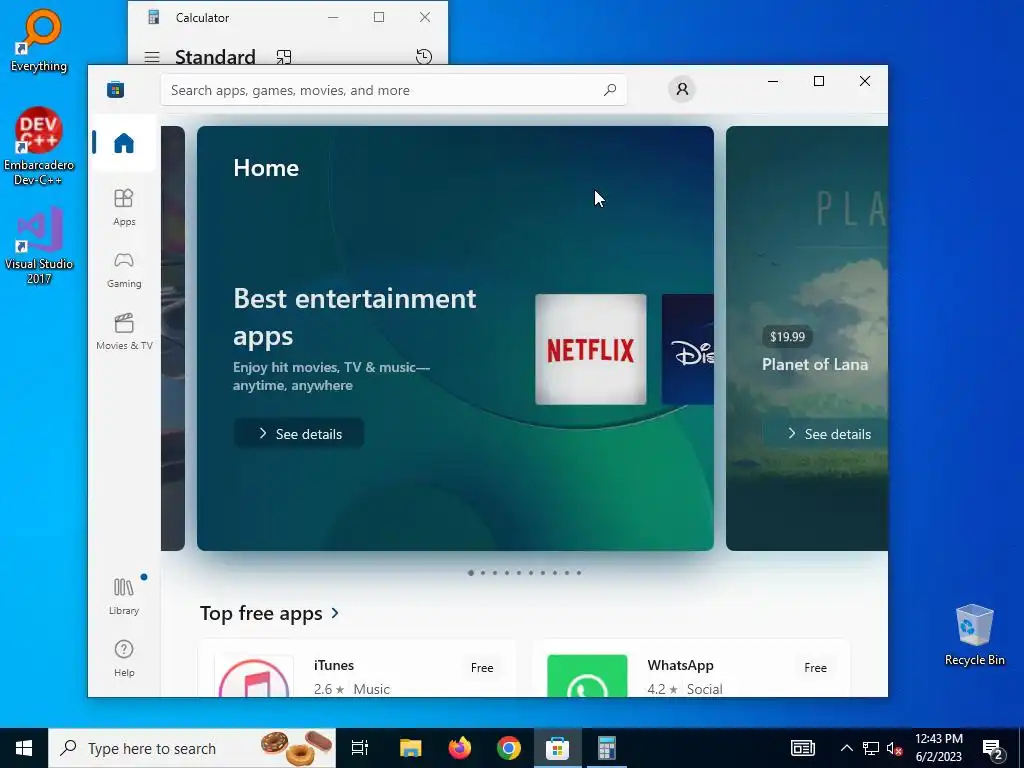
Task: Open Help in the Store sidebar
Action: click(x=124, y=658)
